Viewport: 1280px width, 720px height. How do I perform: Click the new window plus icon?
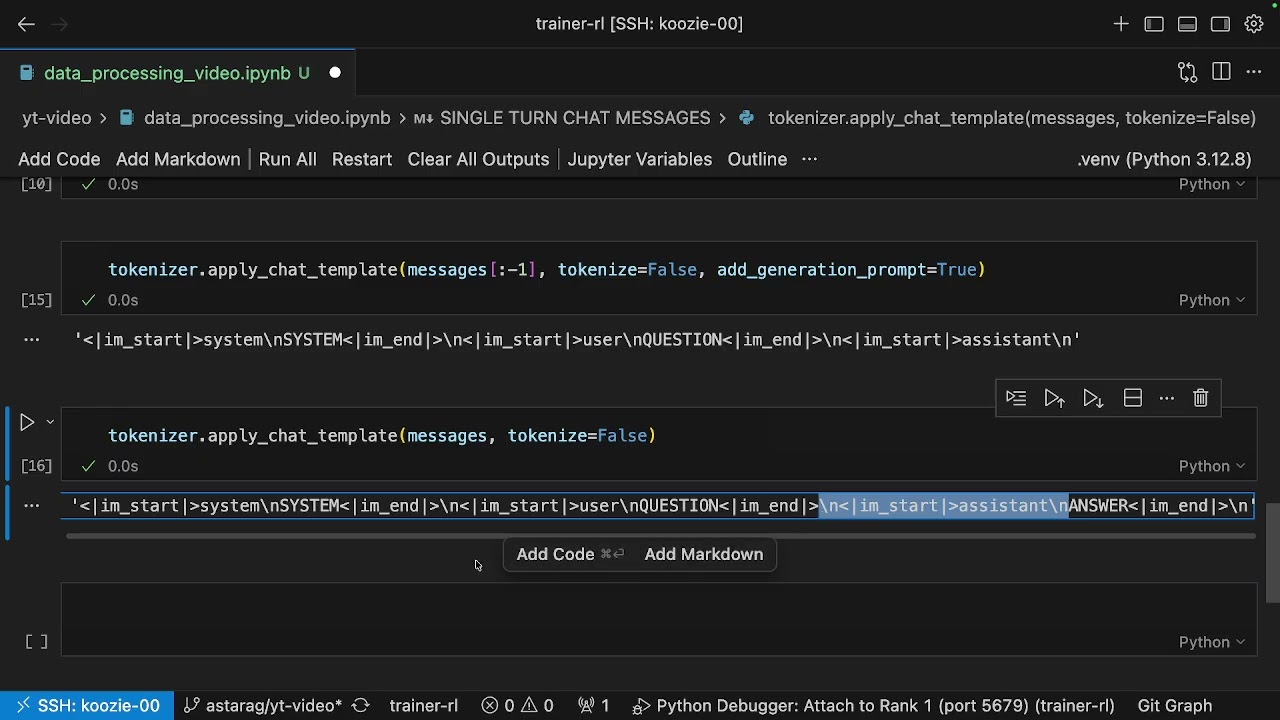tap(1121, 24)
